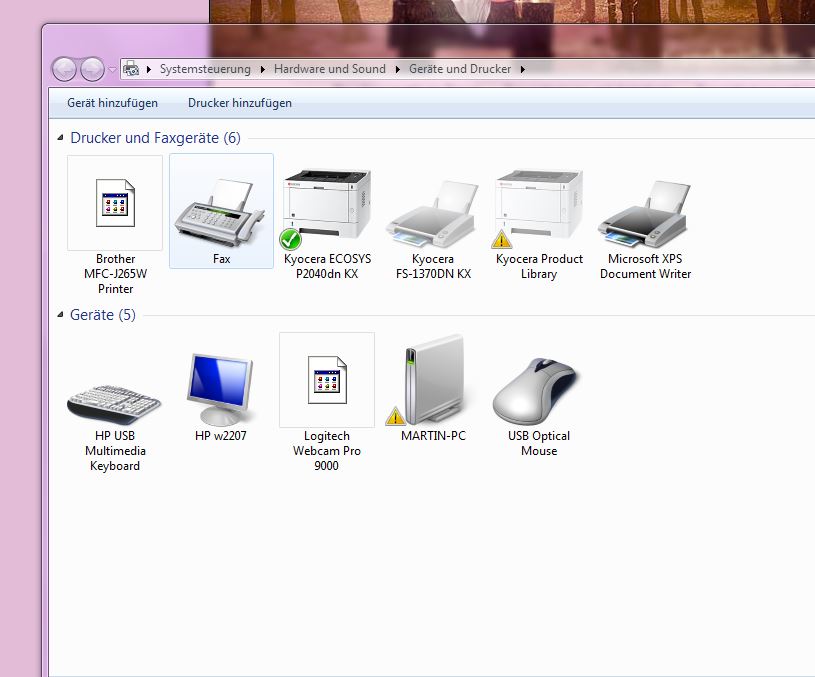Click the Drucker und Faxgeräte (6) heading
This screenshot has width=815, height=677.
pyautogui.click(x=155, y=138)
